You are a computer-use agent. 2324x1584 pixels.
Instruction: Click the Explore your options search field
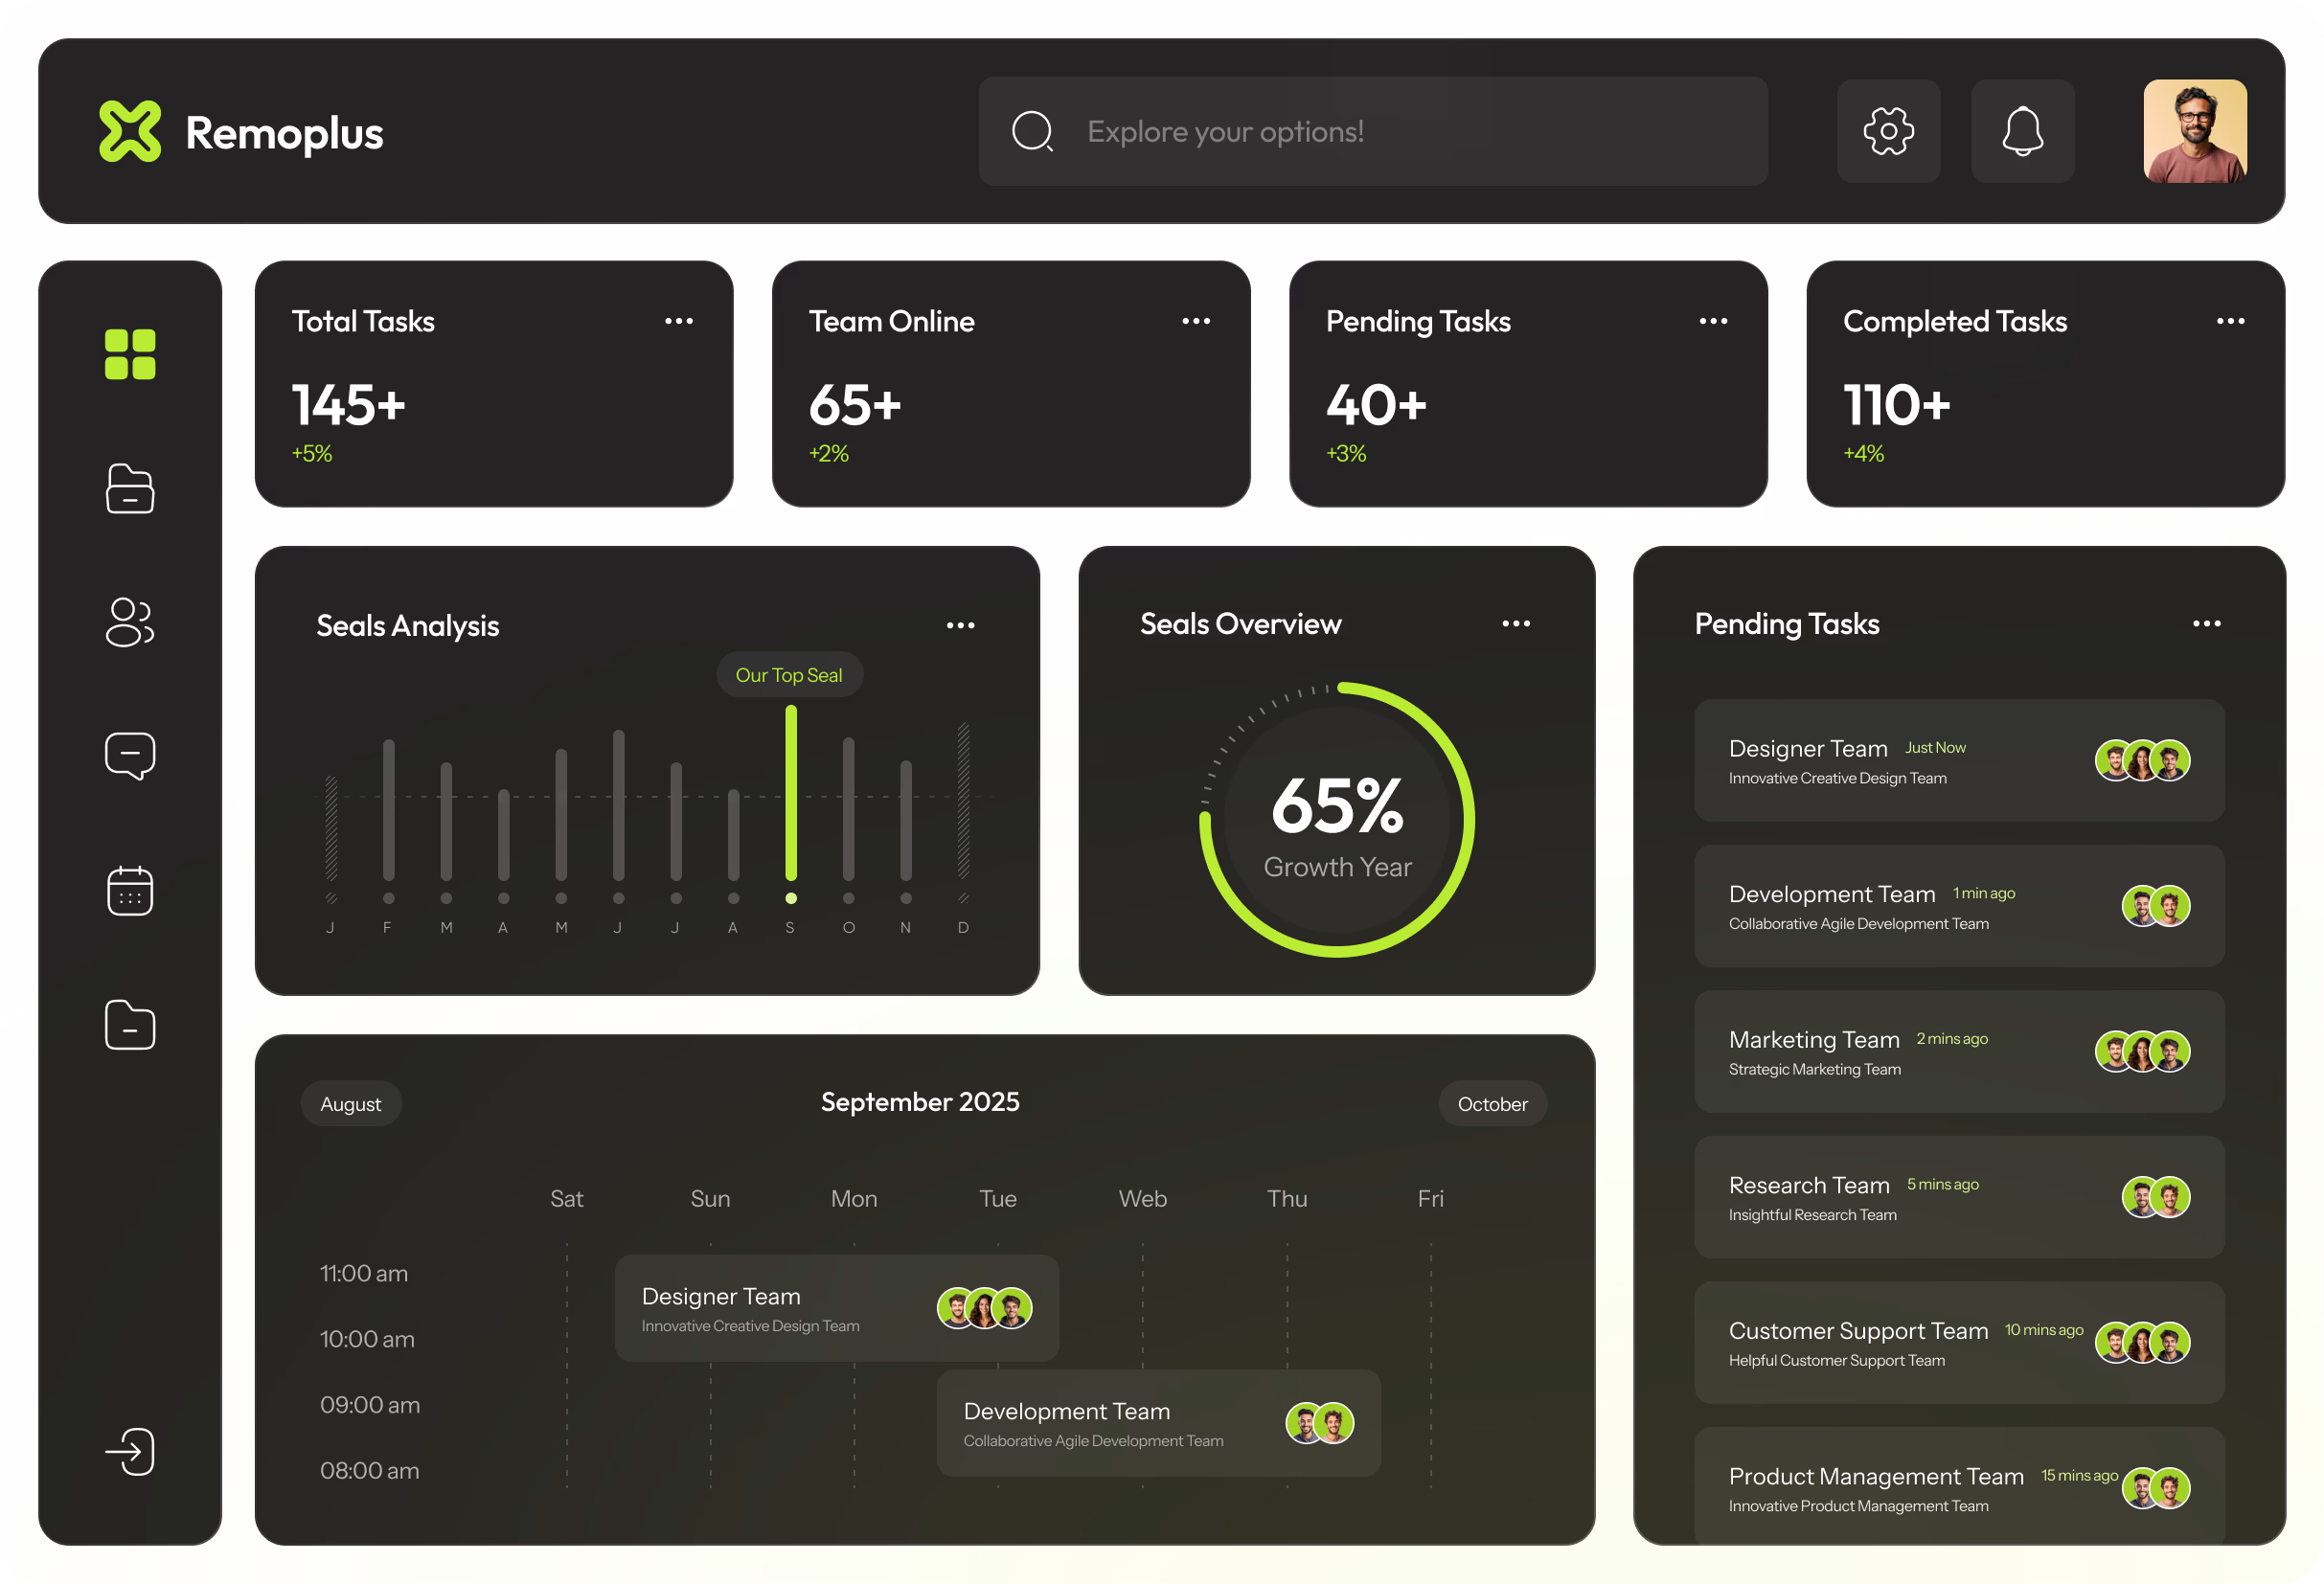1372,131
